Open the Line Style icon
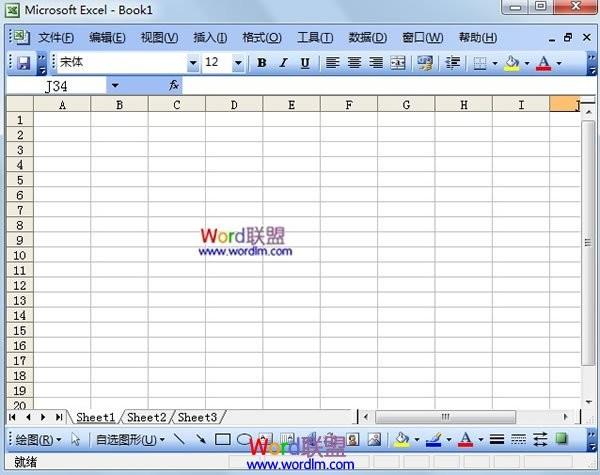This screenshot has width=600, height=475. (x=497, y=439)
